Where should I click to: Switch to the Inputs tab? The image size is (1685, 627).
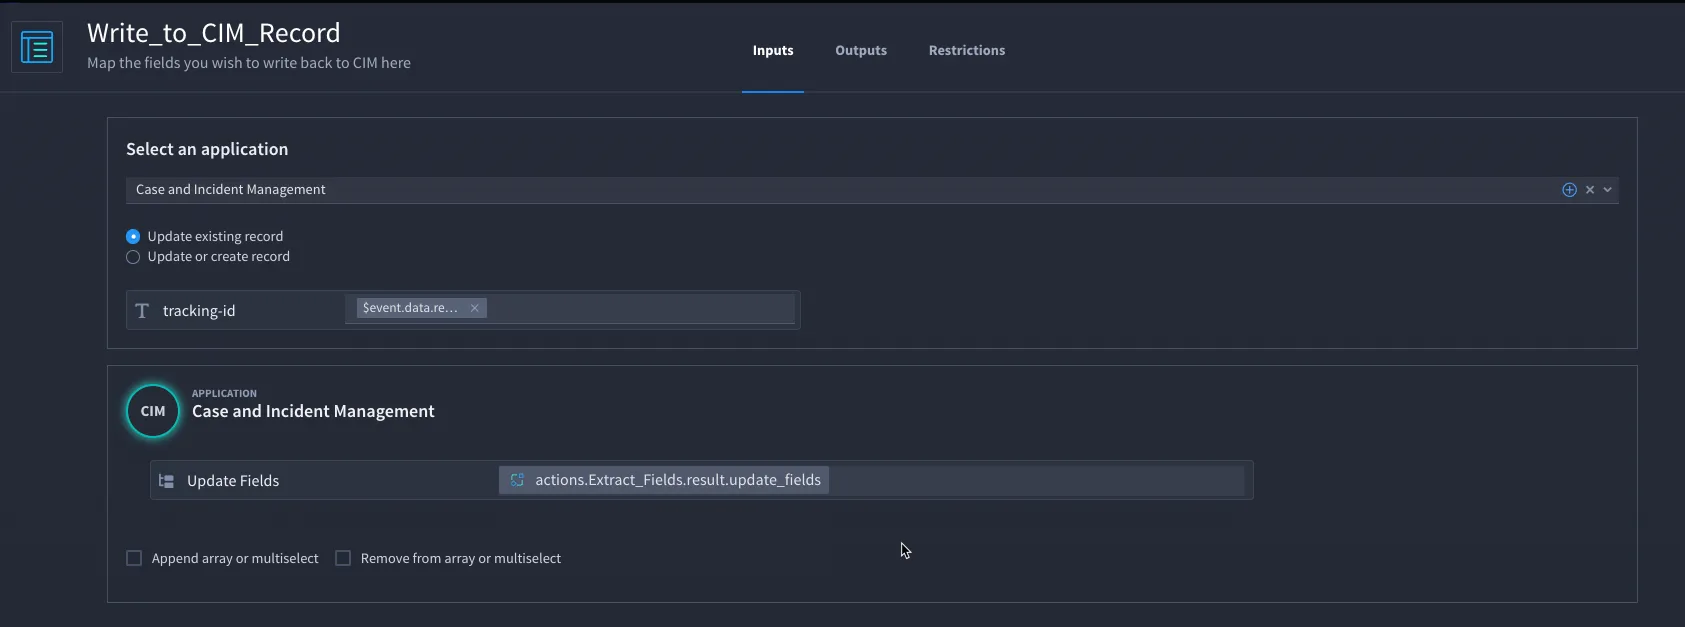pos(773,50)
